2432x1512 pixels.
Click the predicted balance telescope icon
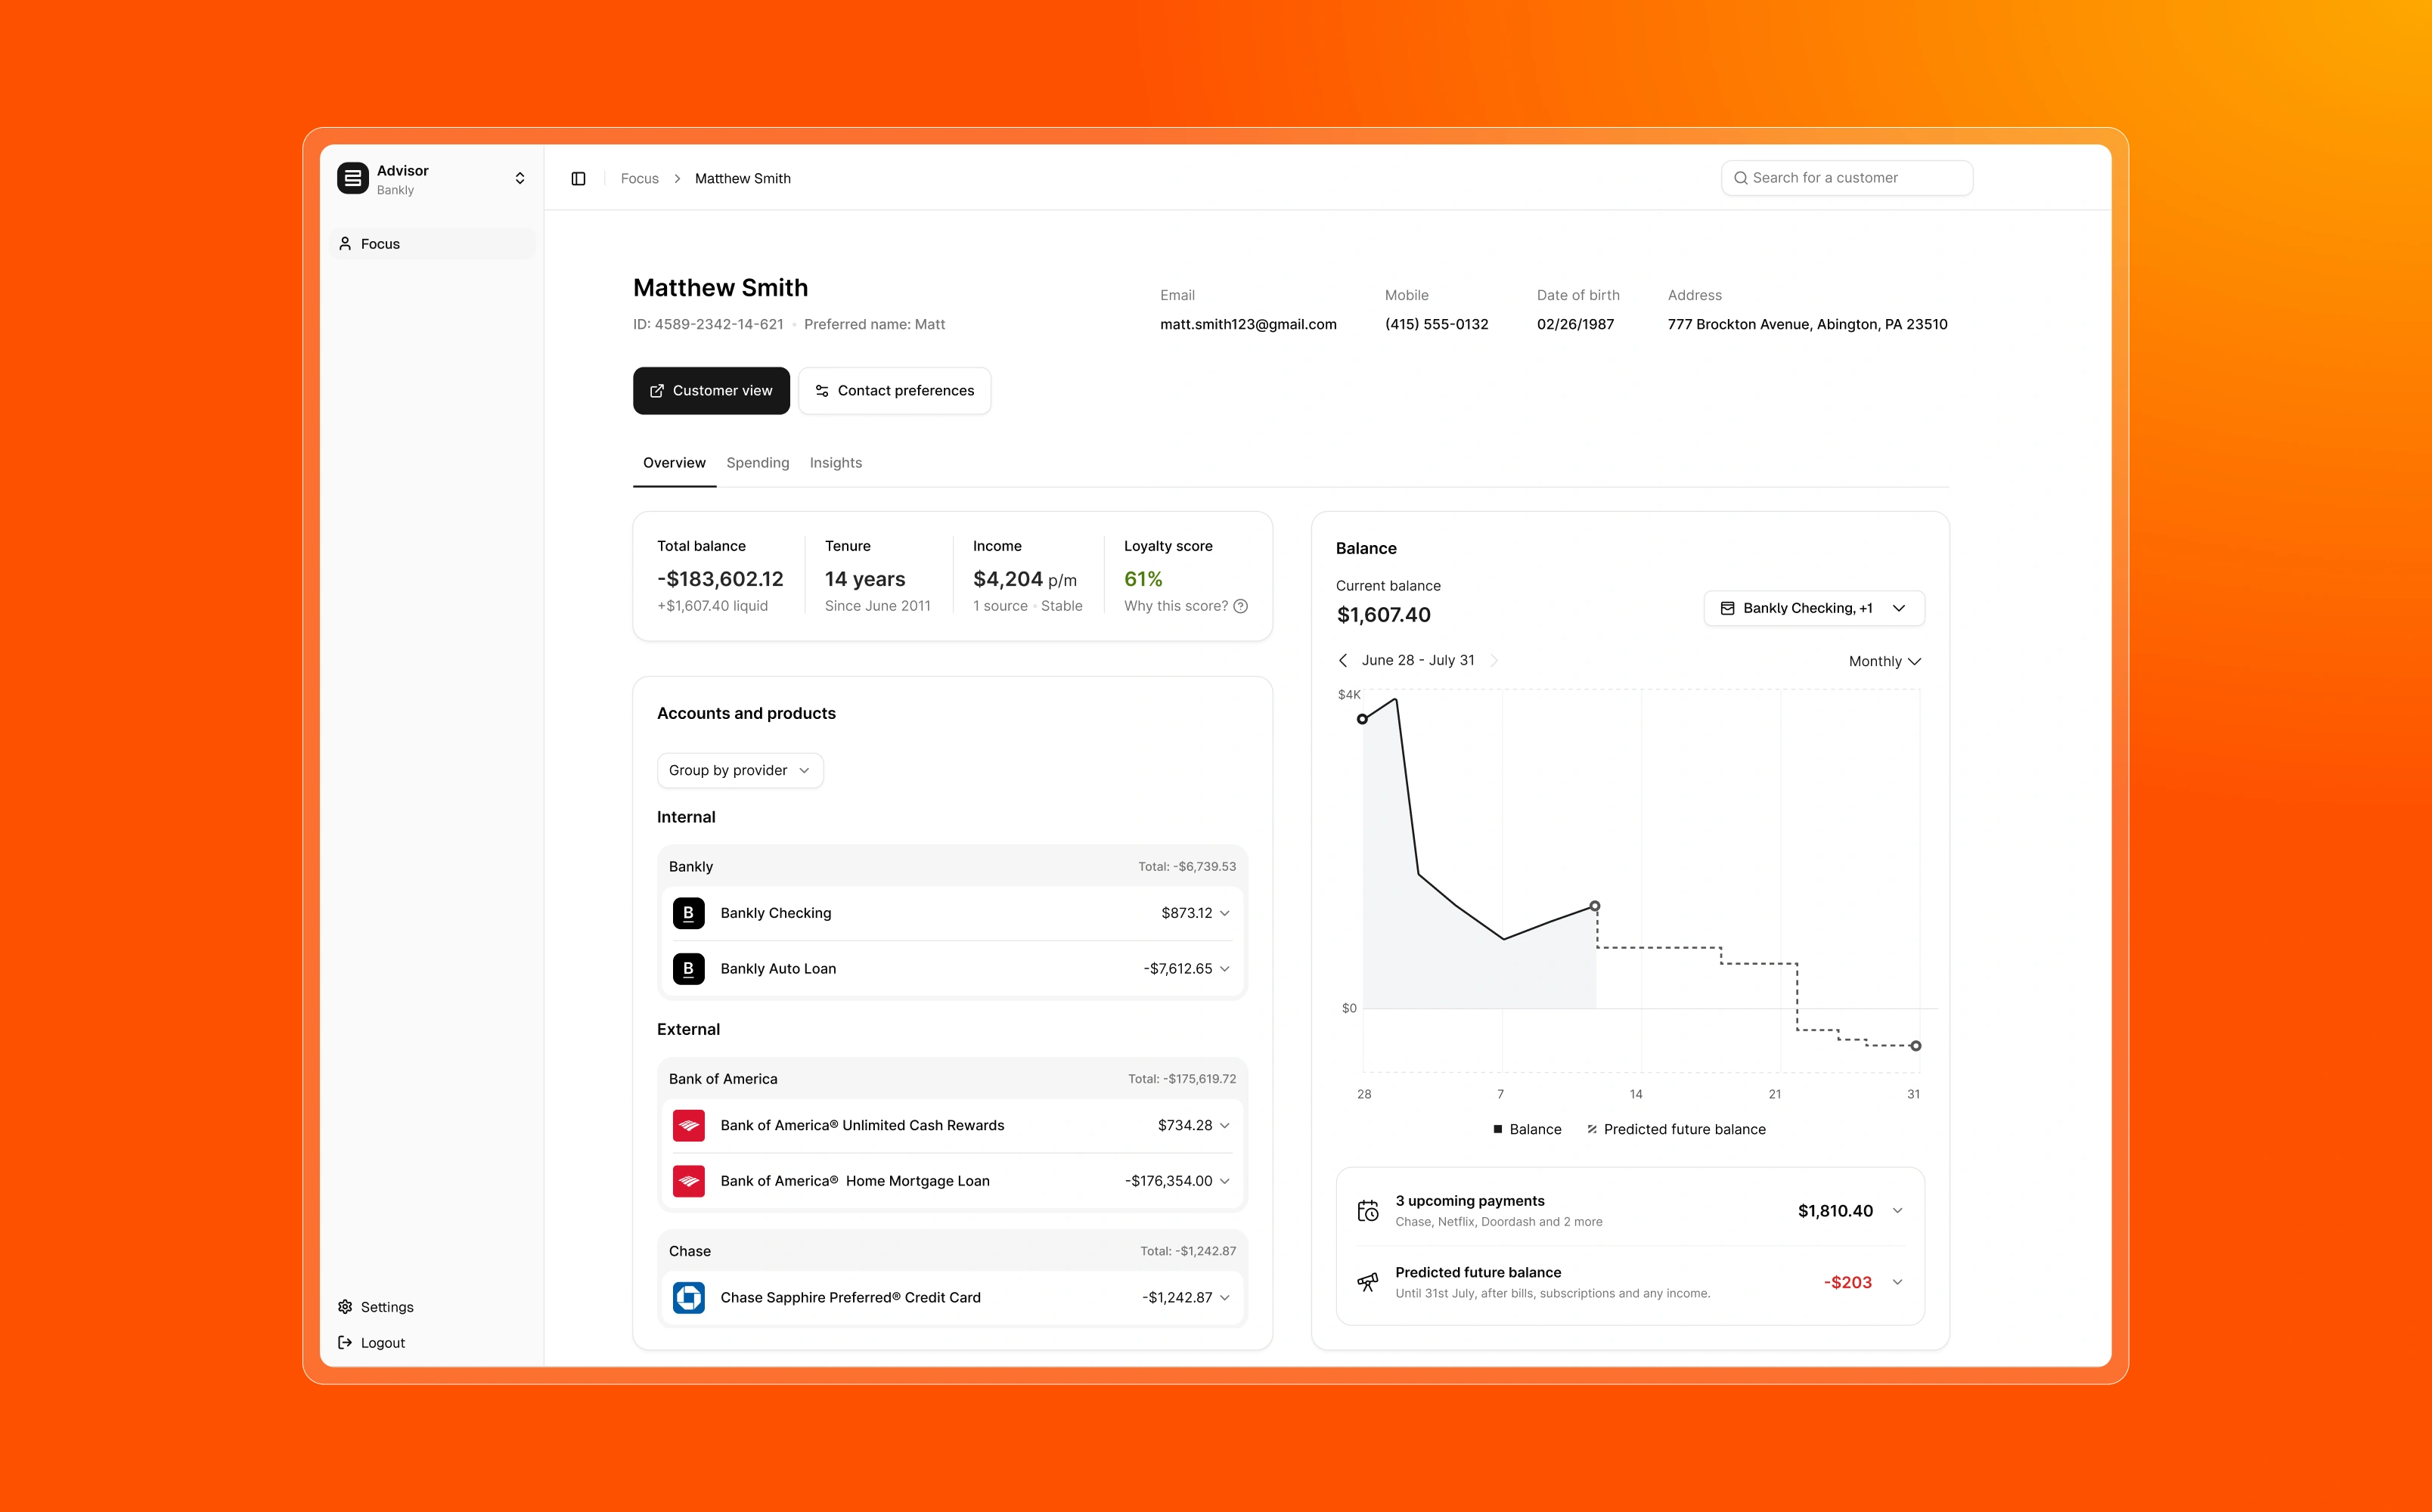pyautogui.click(x=1367, y=1282)
